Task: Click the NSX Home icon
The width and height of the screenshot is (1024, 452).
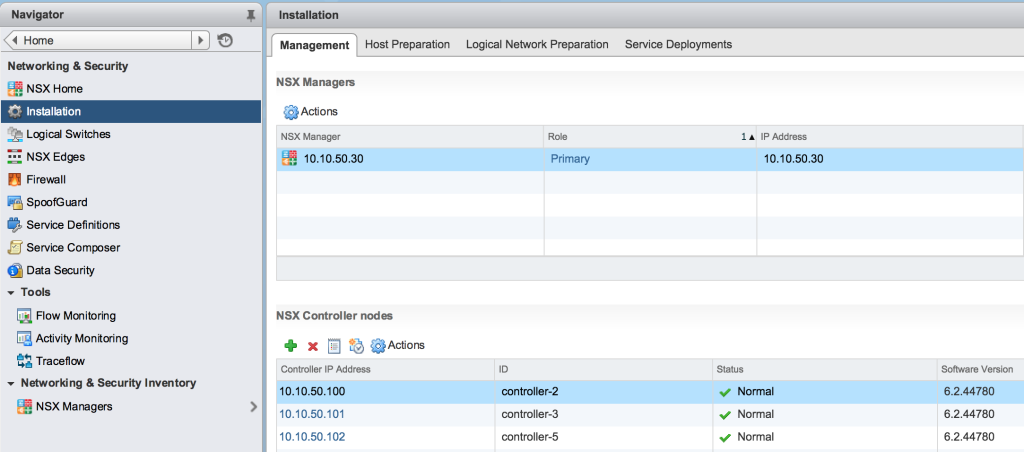Action: click(15, 89)
